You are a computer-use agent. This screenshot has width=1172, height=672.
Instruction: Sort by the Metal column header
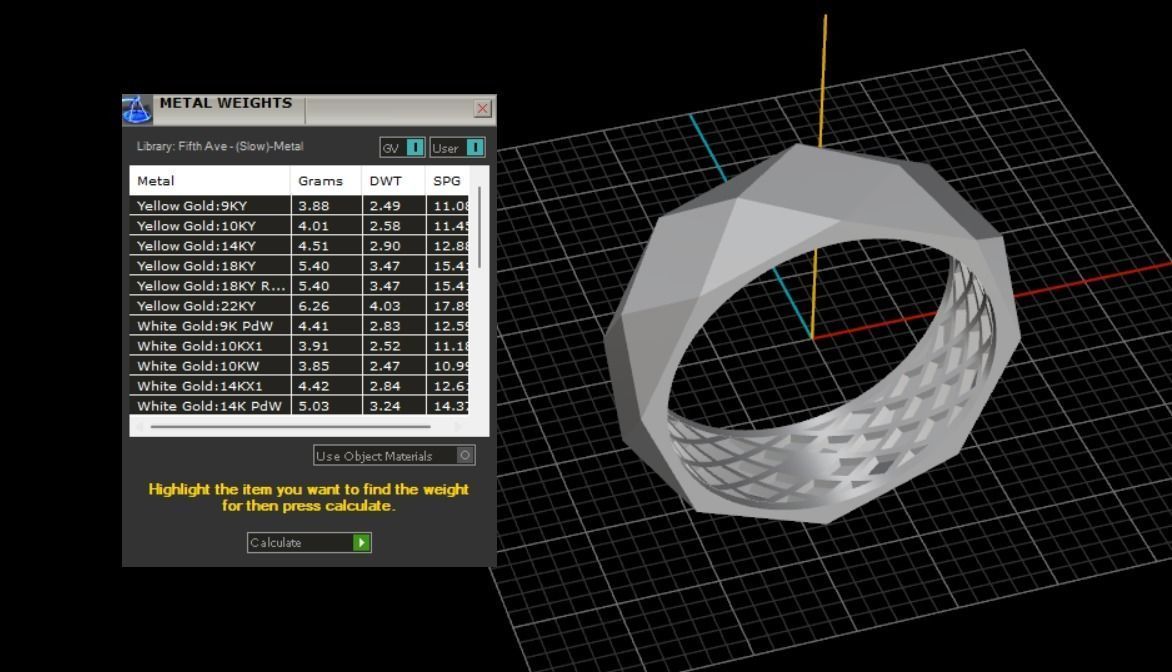coord(209,181)
